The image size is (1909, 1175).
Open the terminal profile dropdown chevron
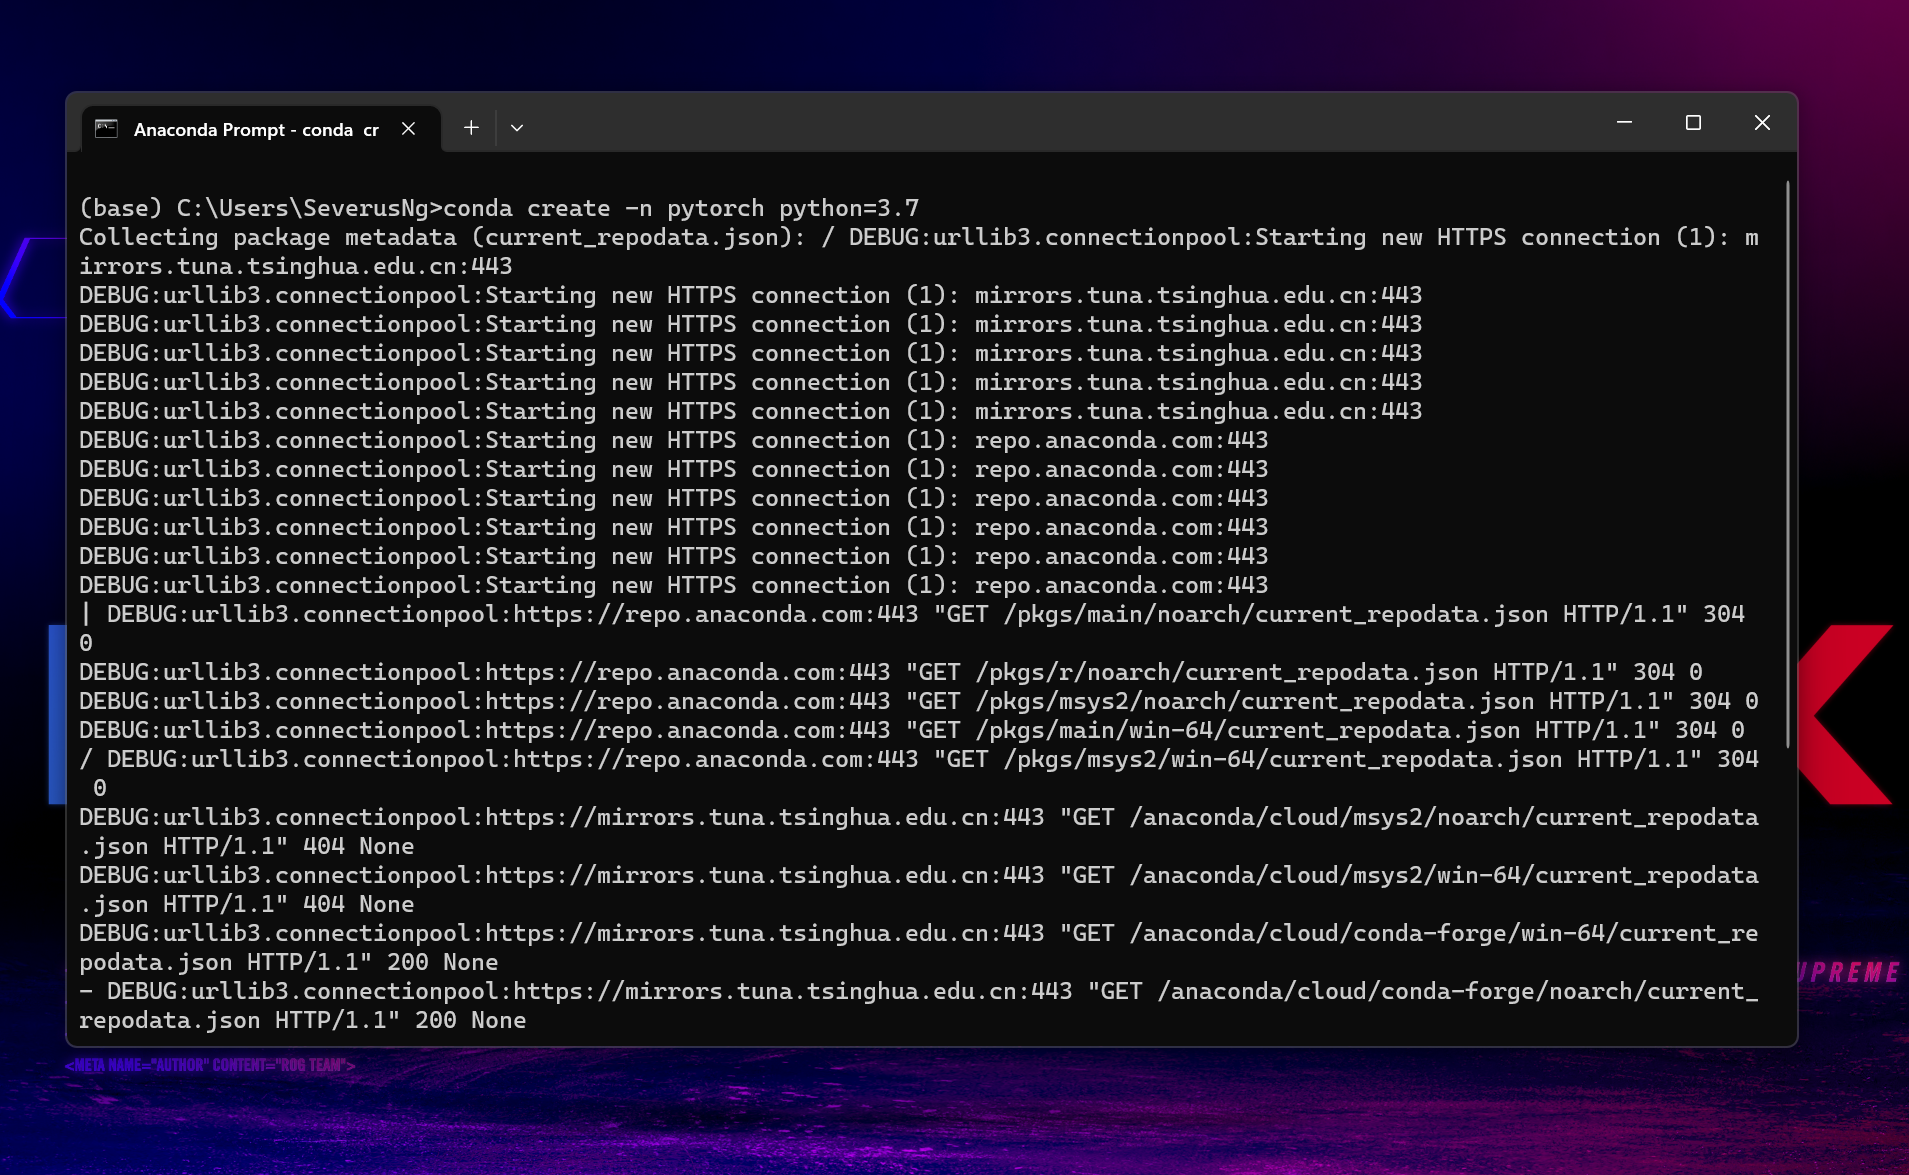click(x=517, y=128)
